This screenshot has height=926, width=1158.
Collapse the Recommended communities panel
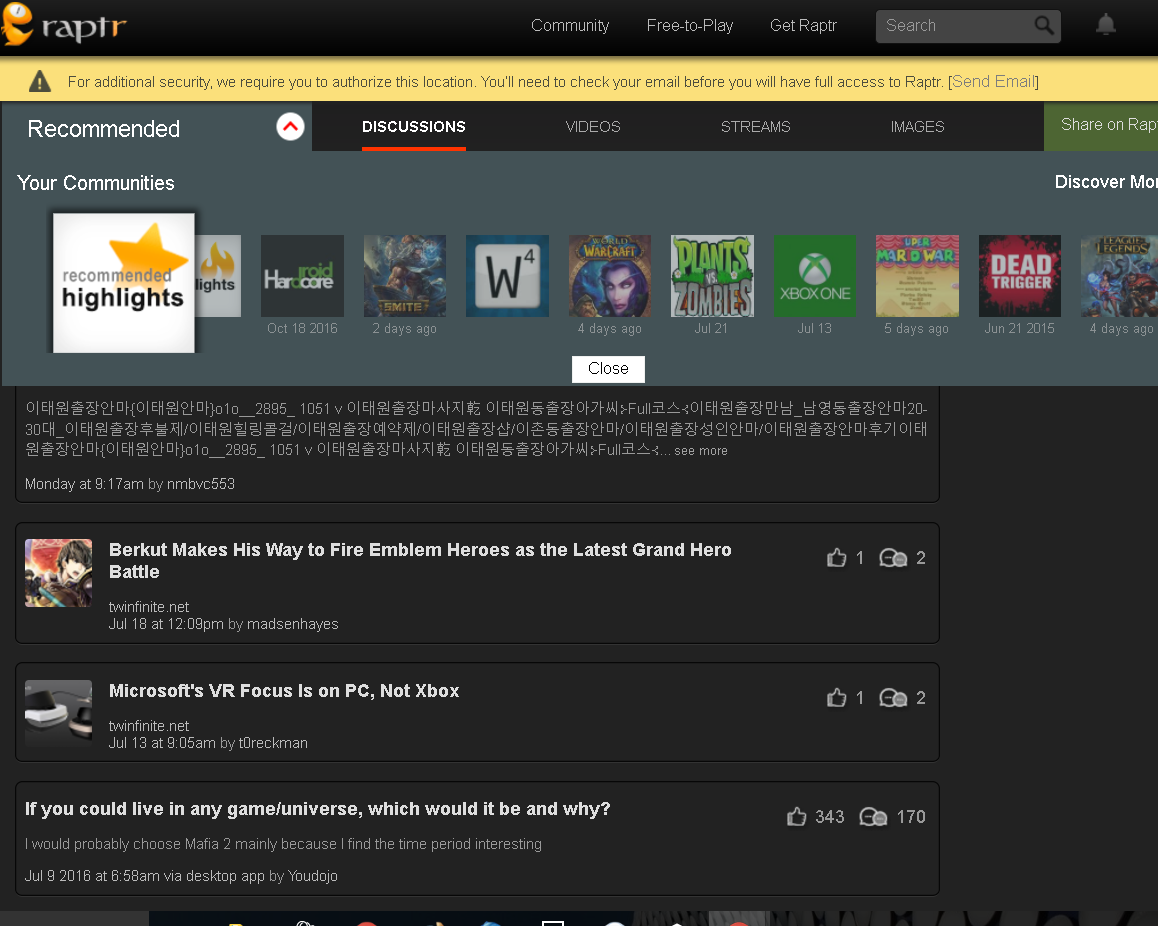[290, 127]
